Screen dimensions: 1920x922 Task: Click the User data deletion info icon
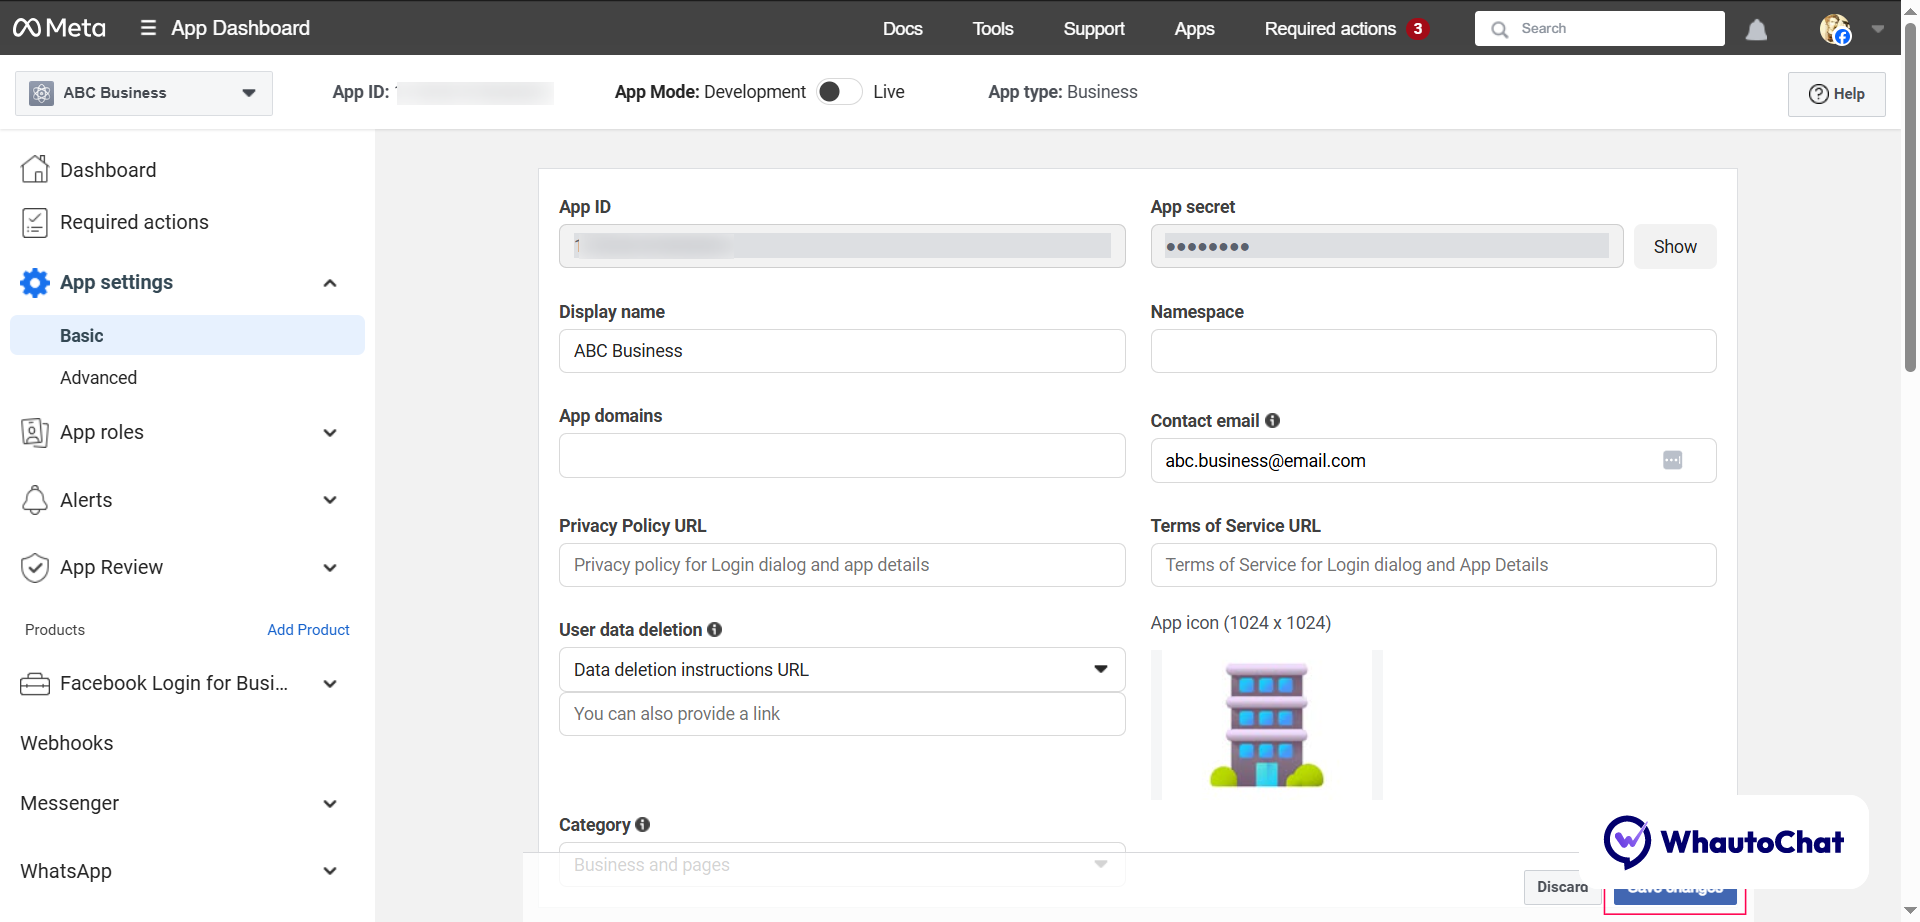coord(714,630)
